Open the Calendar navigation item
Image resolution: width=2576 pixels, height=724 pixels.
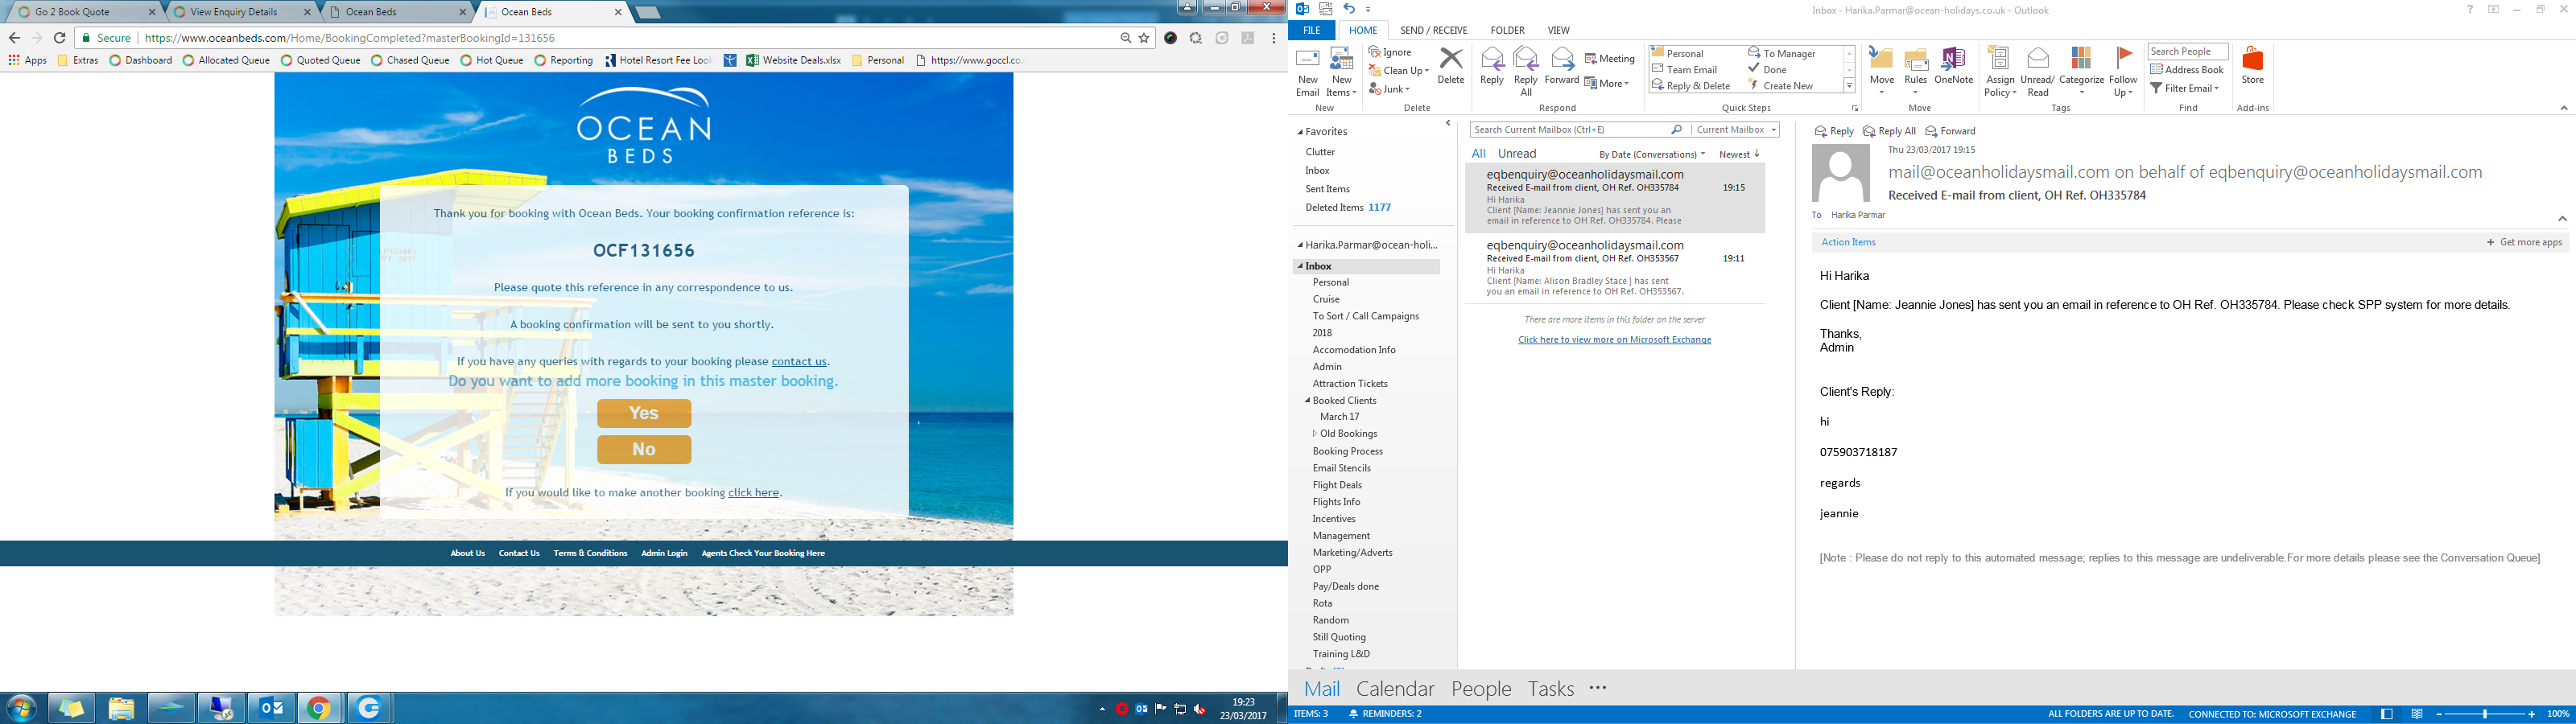point(1394,689)
